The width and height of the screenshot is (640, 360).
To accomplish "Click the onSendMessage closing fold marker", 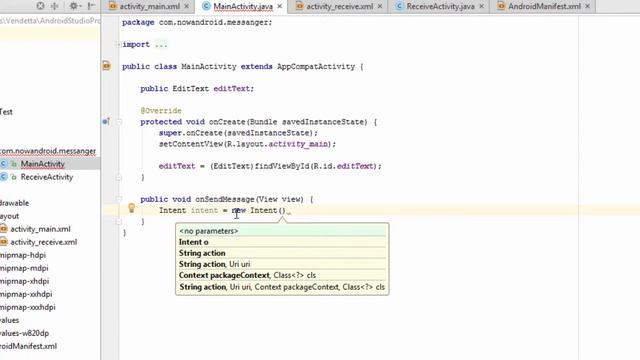I will pyautogui.click(x=119, y=222).
